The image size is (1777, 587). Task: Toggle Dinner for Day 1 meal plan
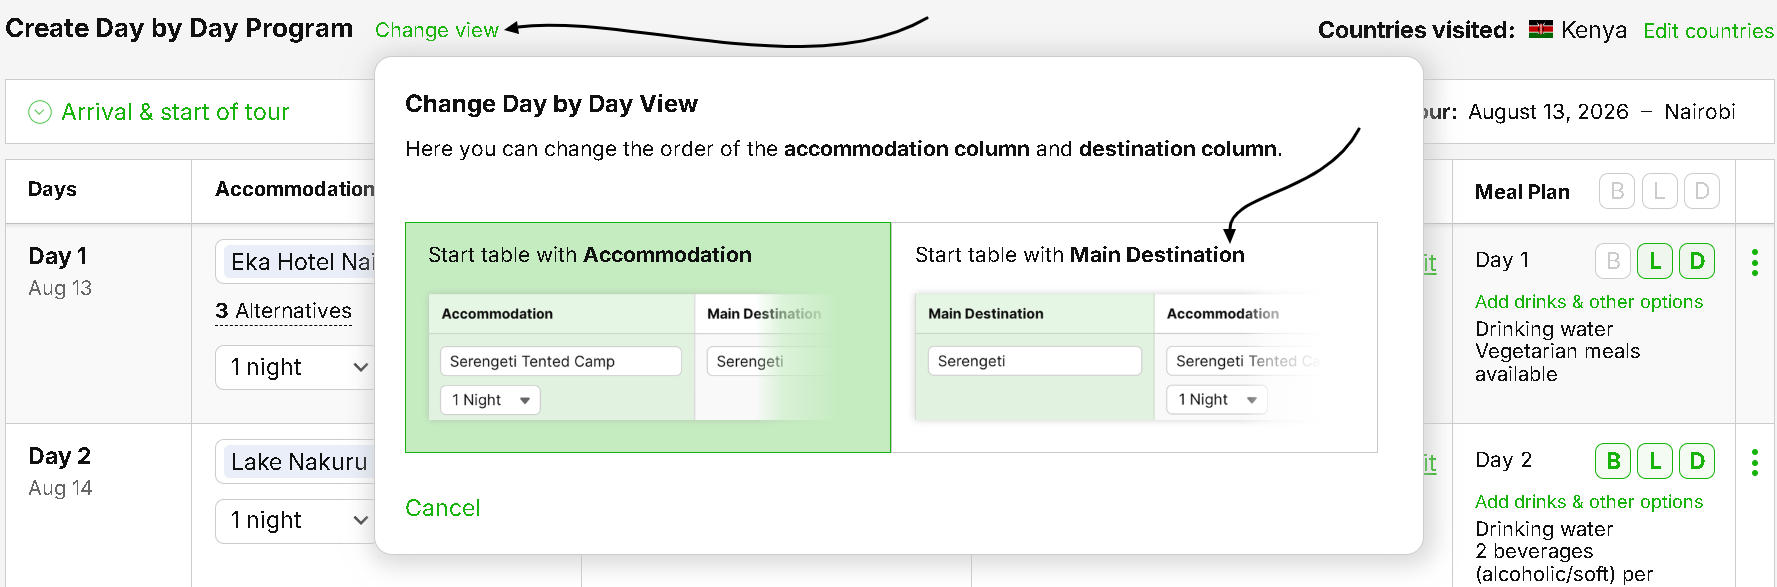click(1697, 261)
